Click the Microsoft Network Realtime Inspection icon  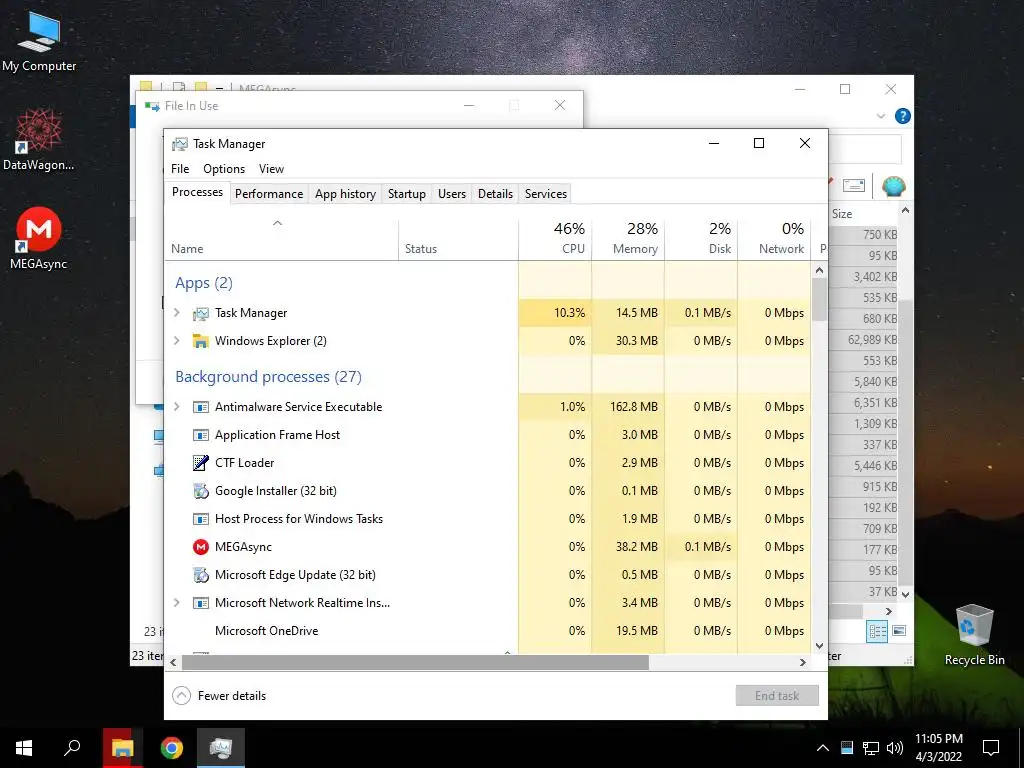[200, 603]
